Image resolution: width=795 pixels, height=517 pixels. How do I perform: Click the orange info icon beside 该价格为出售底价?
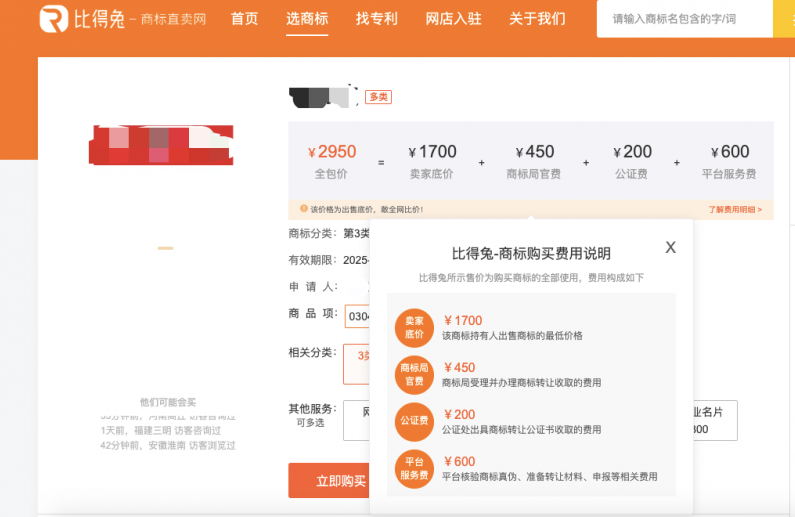304,208
